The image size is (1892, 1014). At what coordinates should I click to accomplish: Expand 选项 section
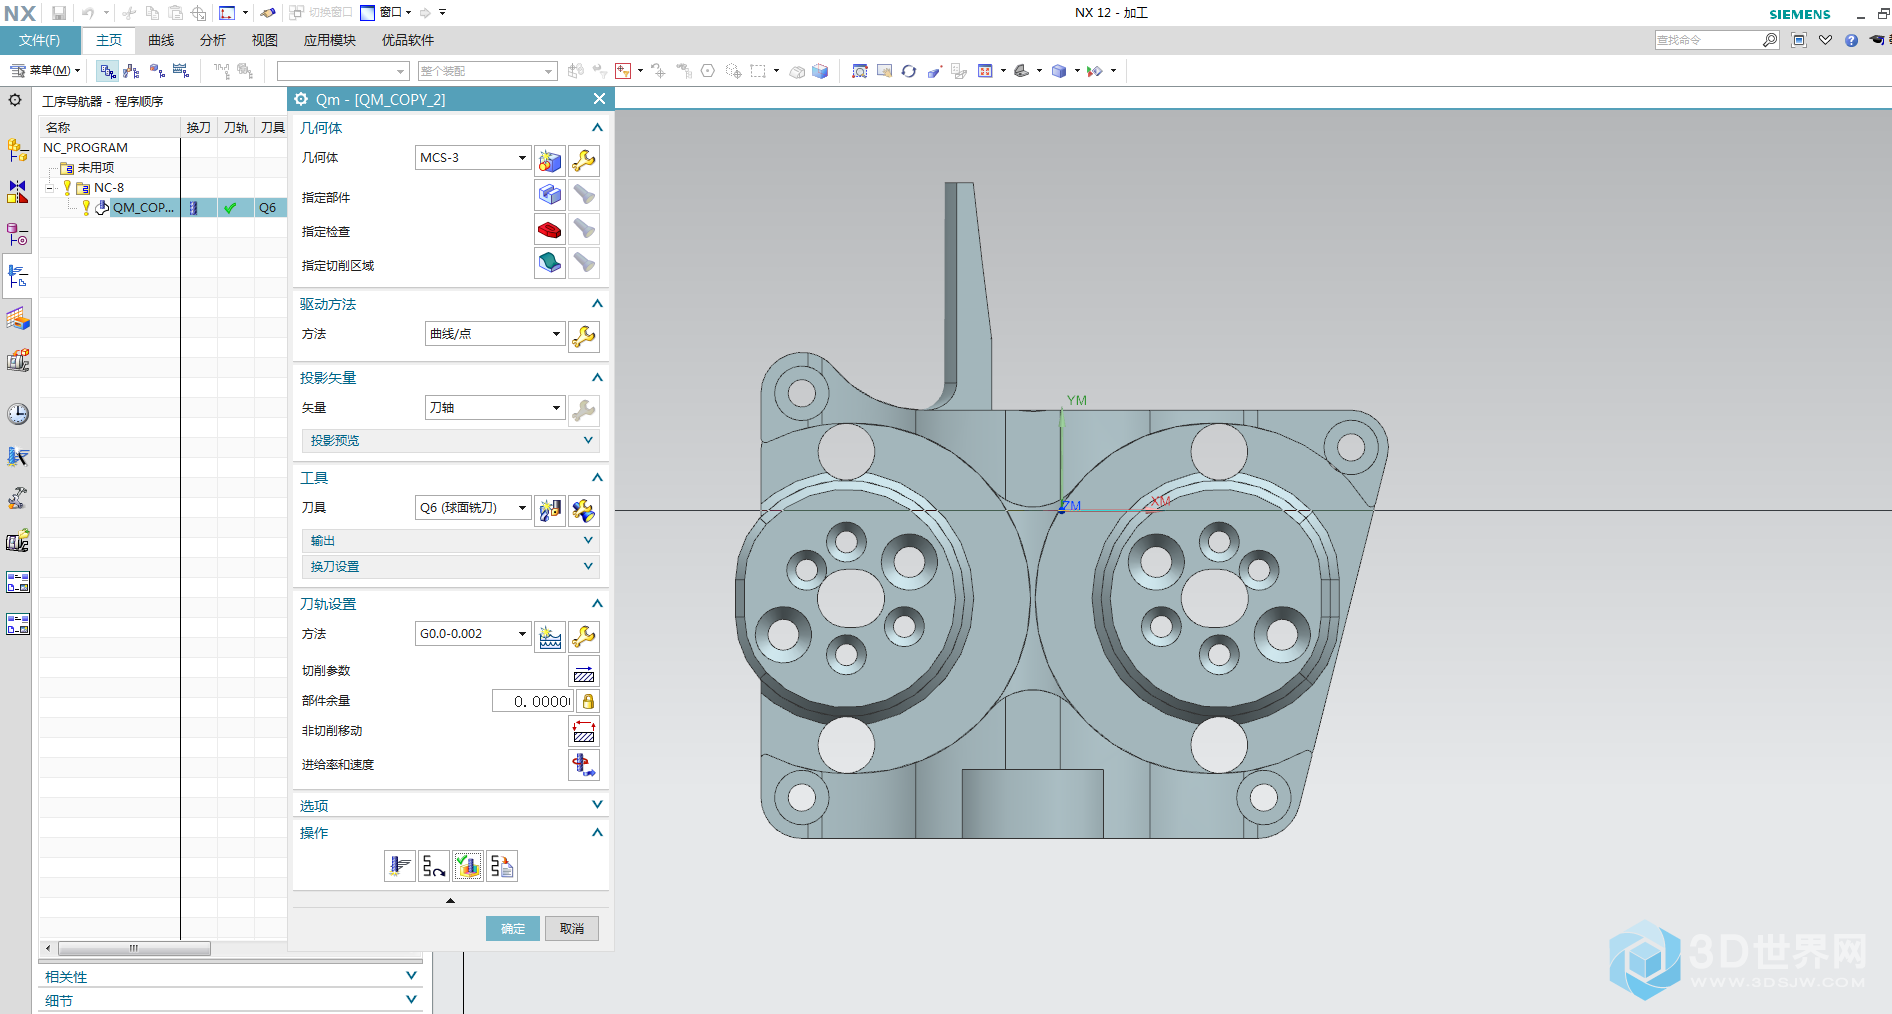(451, 805)
